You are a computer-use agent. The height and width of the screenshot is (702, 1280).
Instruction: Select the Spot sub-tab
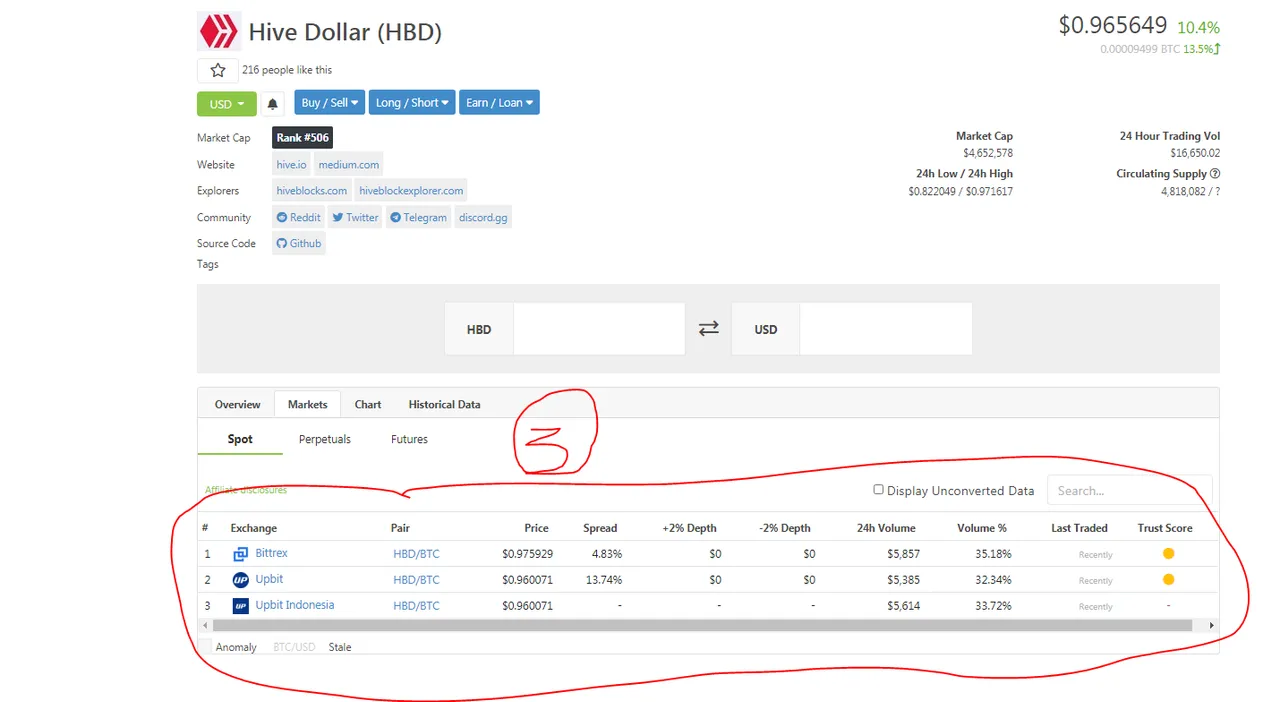[240, 440]
